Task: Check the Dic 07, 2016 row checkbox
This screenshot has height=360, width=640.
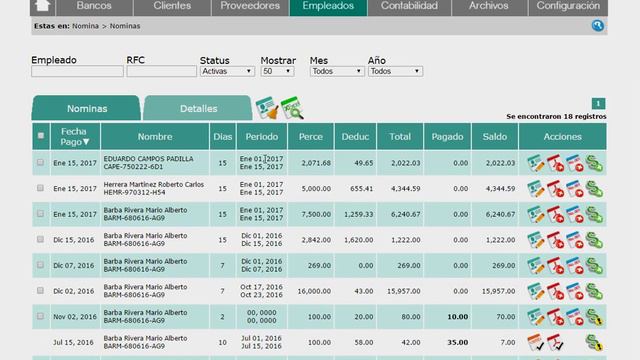Action: tap(40, 264)
